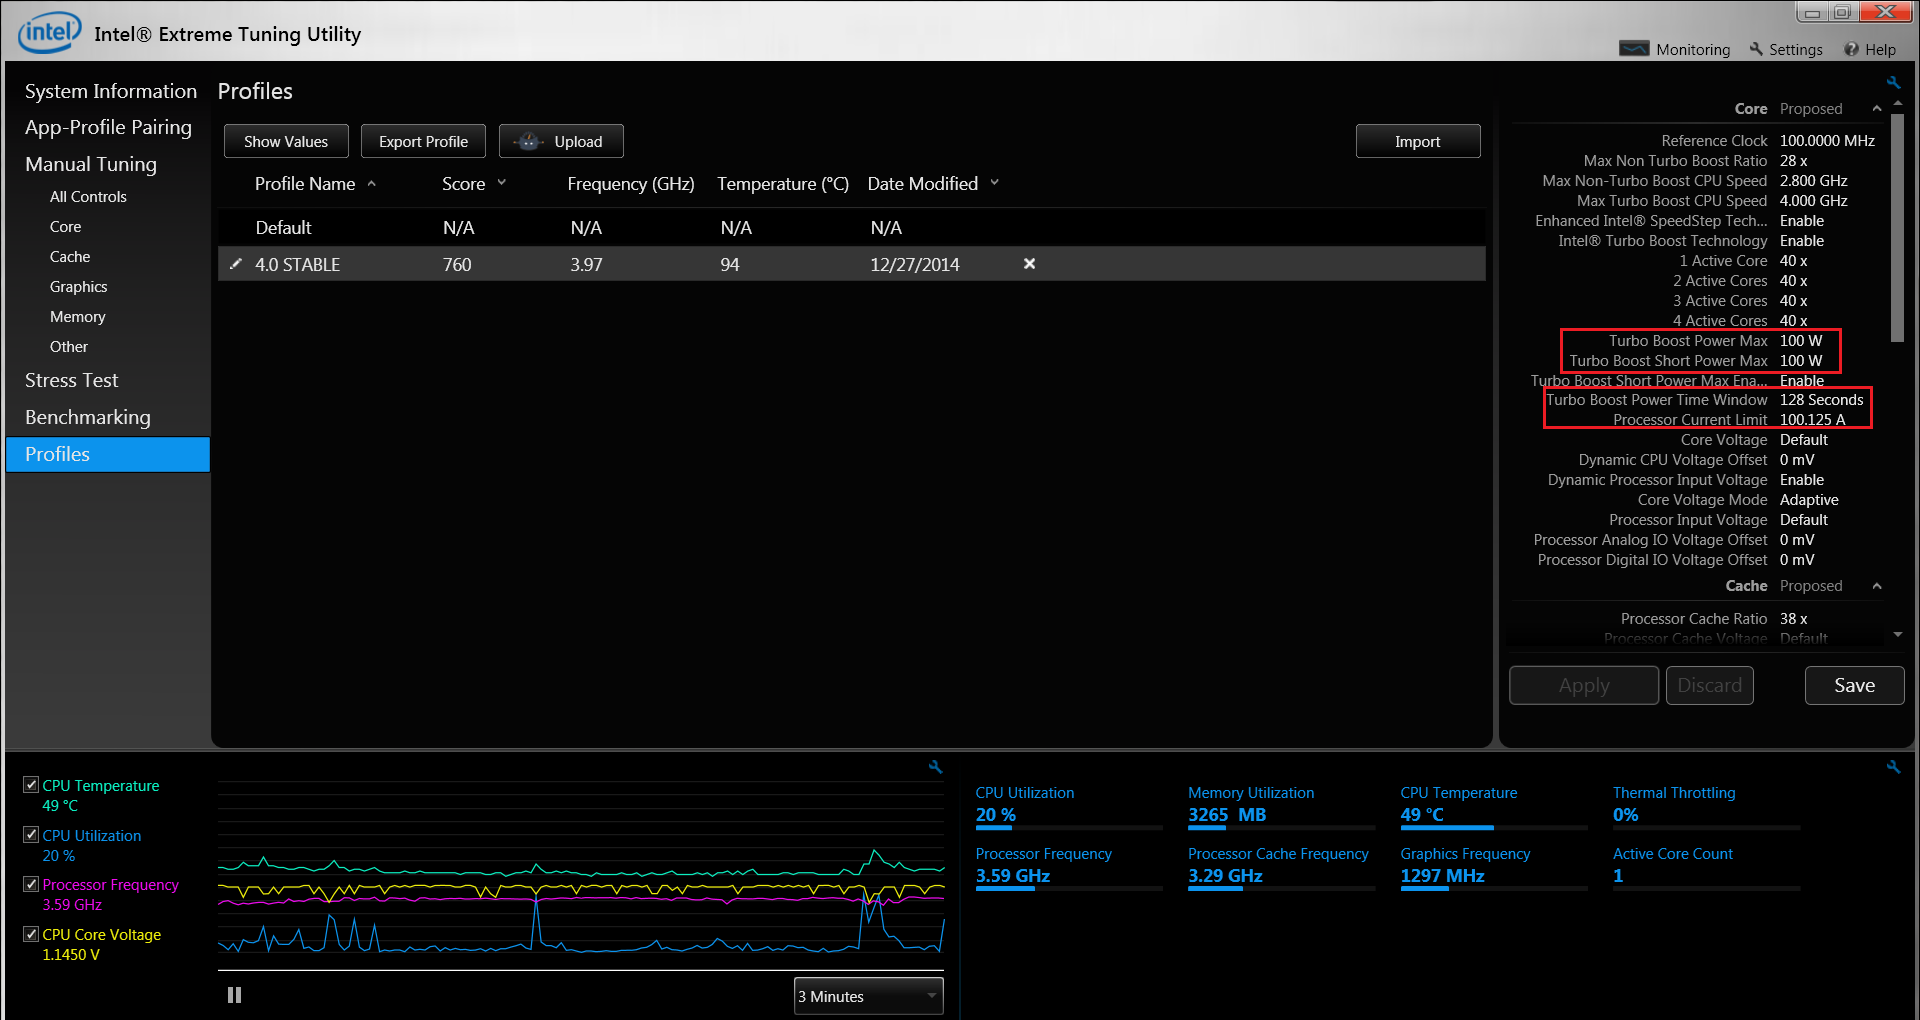Sort by Profile Name column arrow
This screenshot has height=1020, width=1920.
click(372, 184)
